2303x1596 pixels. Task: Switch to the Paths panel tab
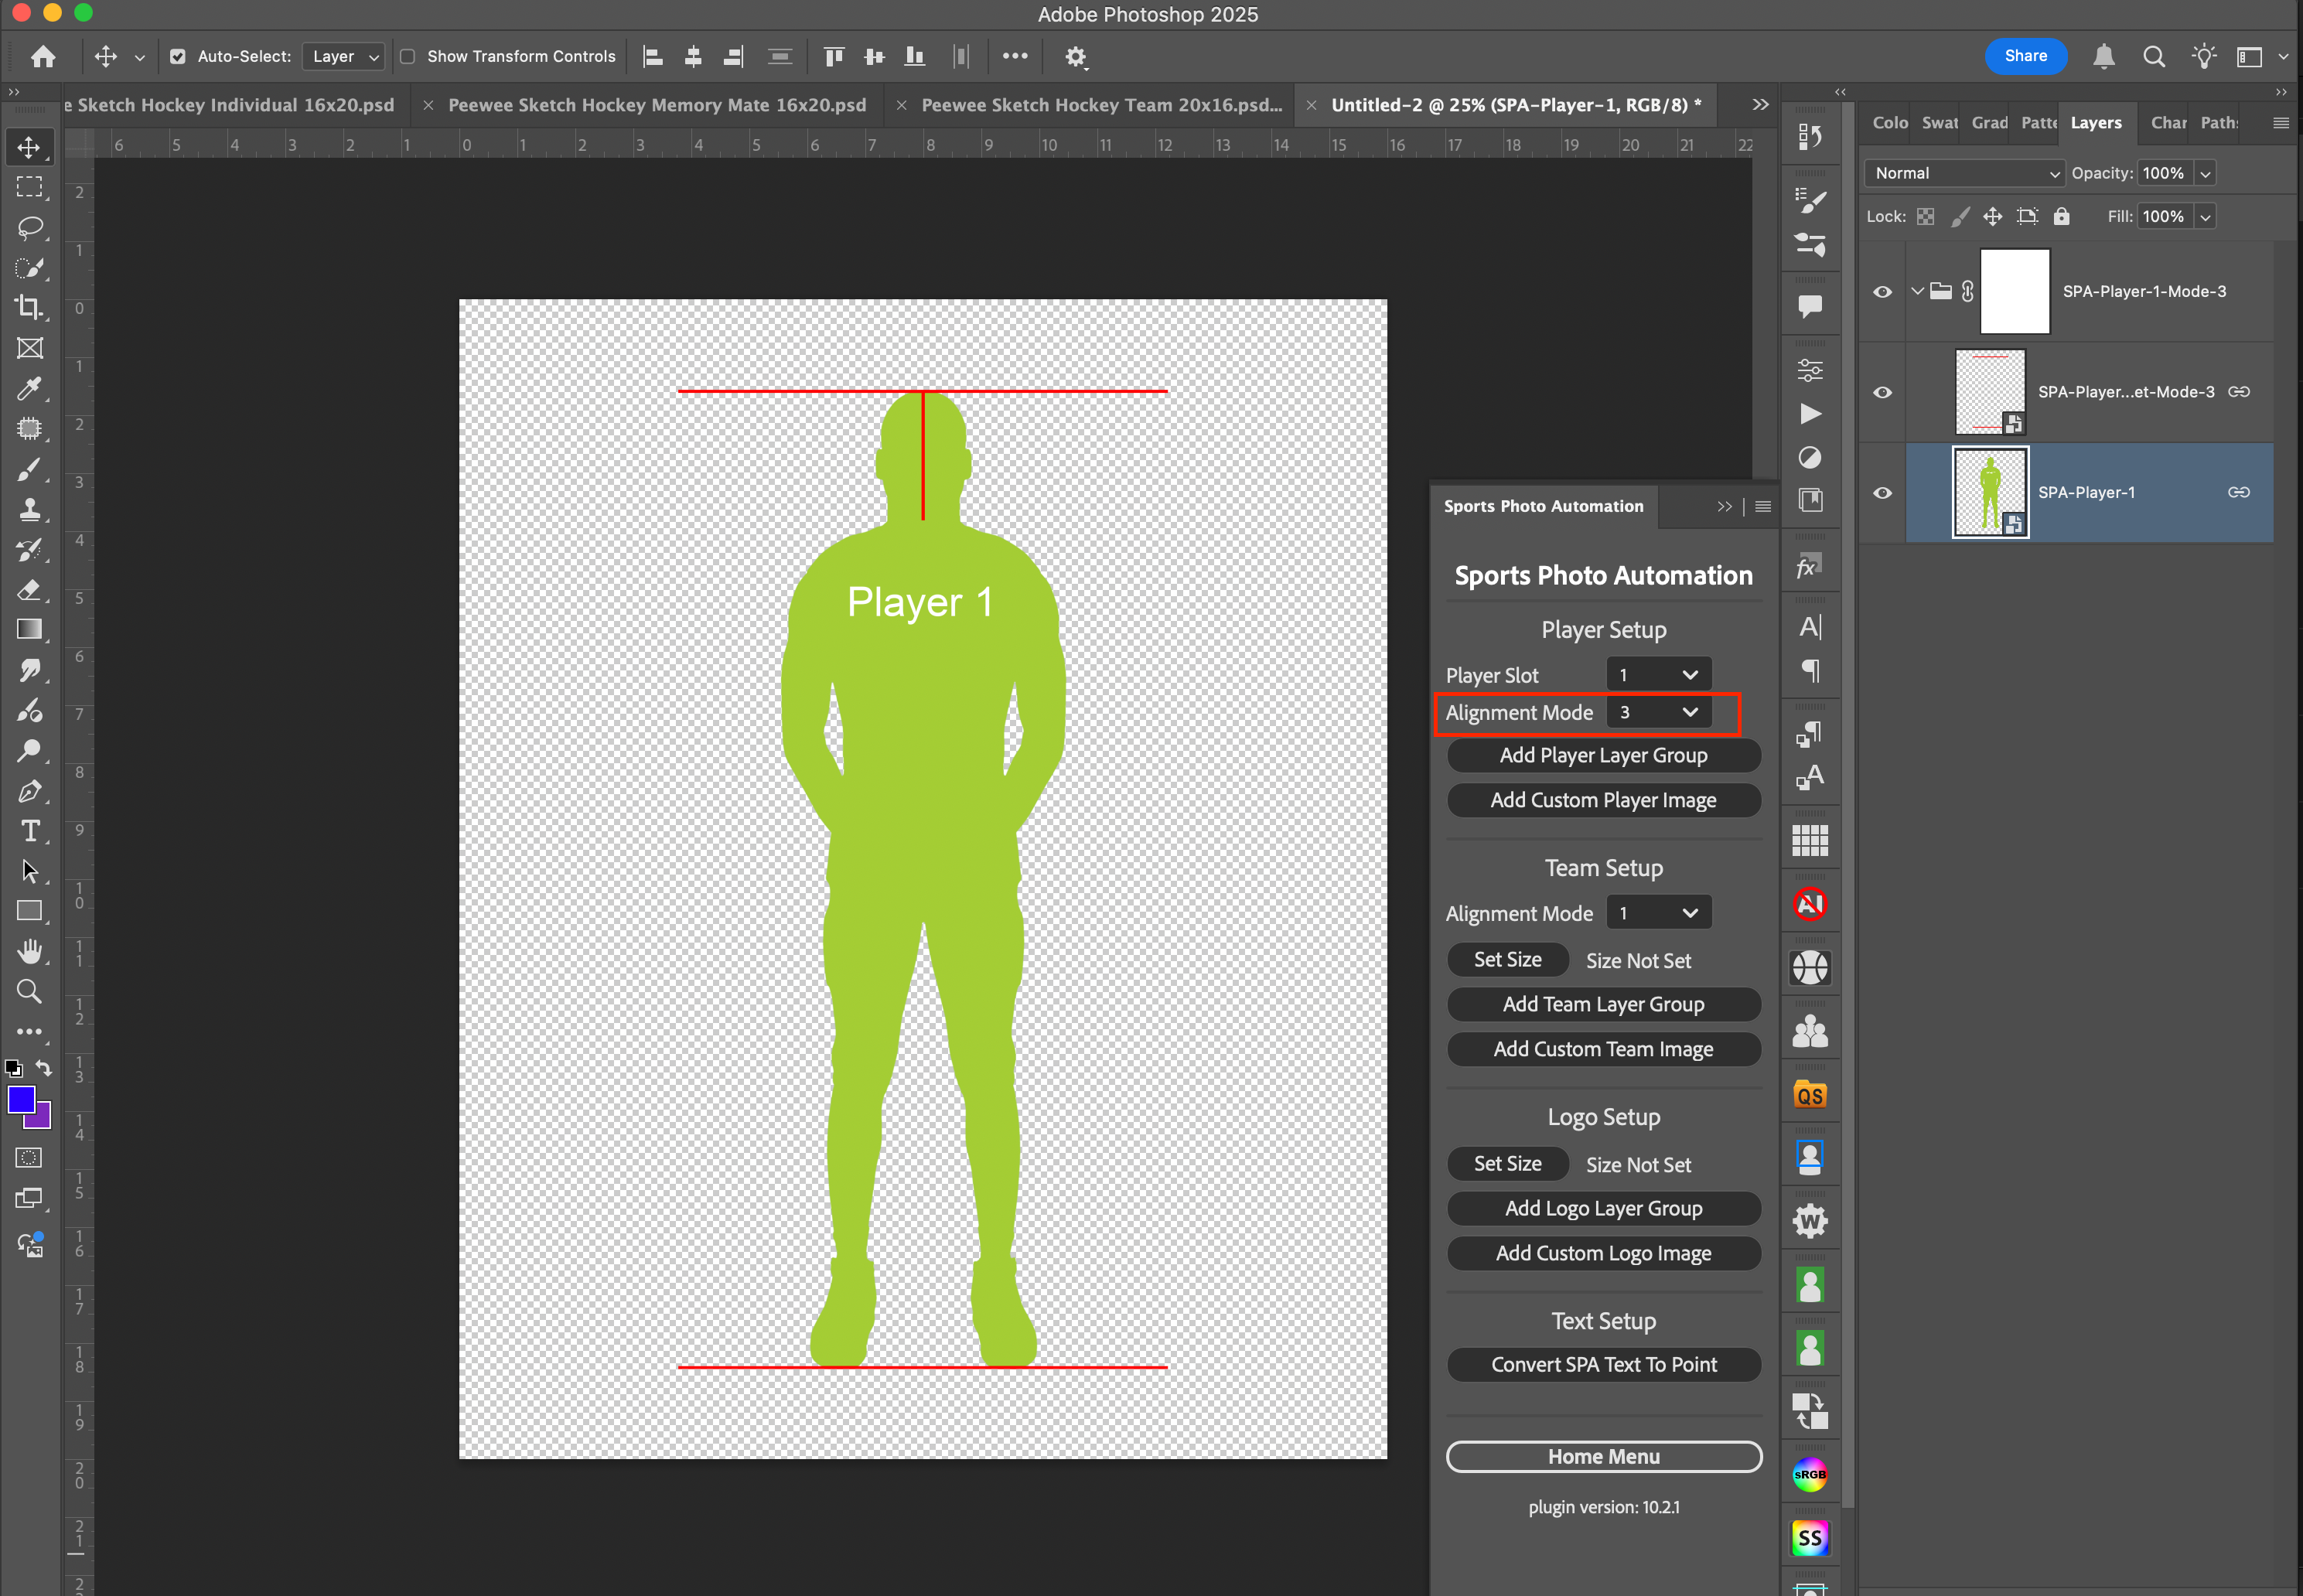pyautogui.click(x=2218, y=122)
